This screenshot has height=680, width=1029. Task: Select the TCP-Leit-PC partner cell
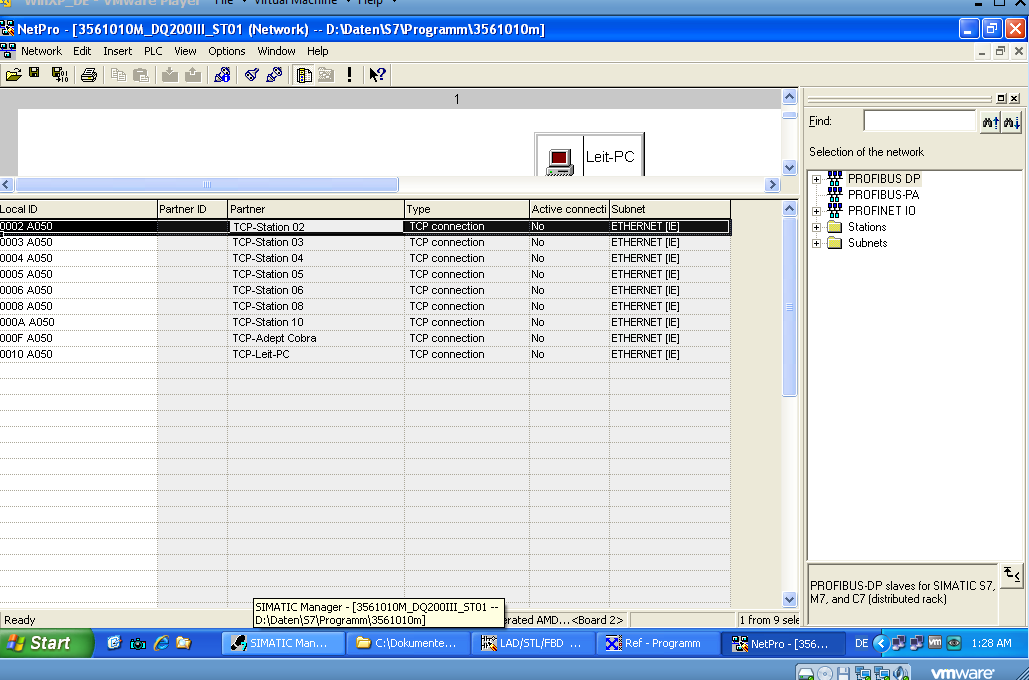[316, 354]
